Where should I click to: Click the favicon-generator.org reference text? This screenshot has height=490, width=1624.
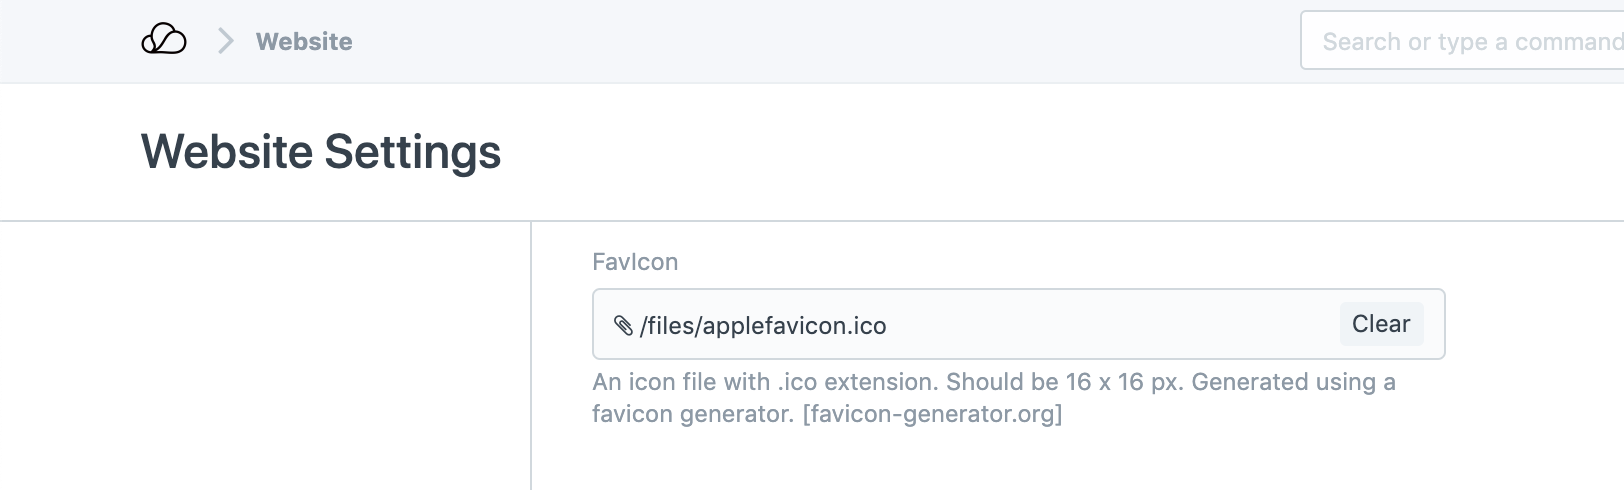pos(932,414)
